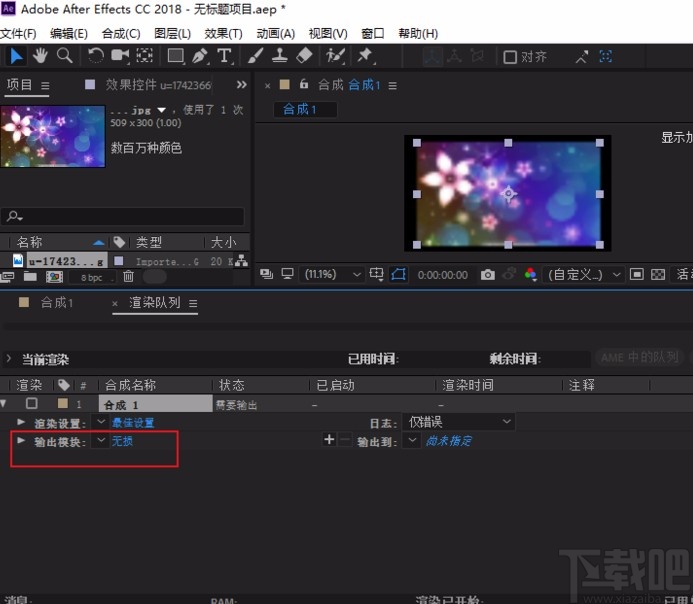This screenshot has width=693, height=604.
Task: Click the 合成1 breadcrumb button in viewer
Action: [305, 109]
